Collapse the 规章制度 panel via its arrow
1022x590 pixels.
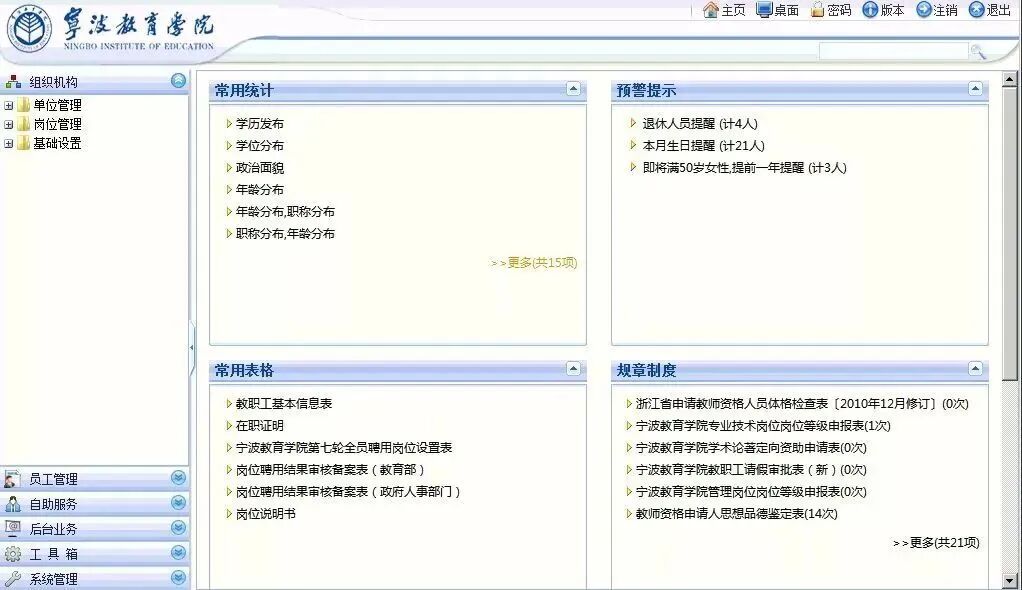(973, 370)
